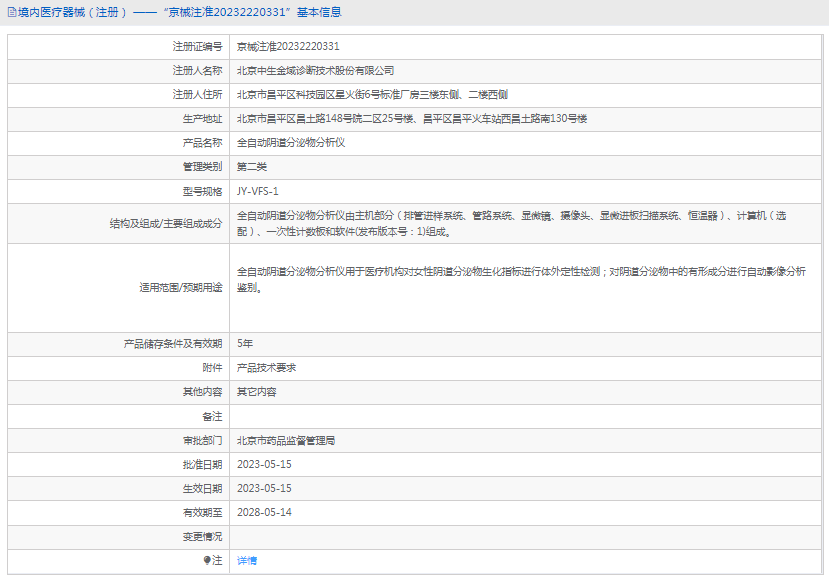Click the page title 境内医疗器械（注册）
The height and width of the screenshot is (579, 829).
pyautogui.click(x=72, y=12)
